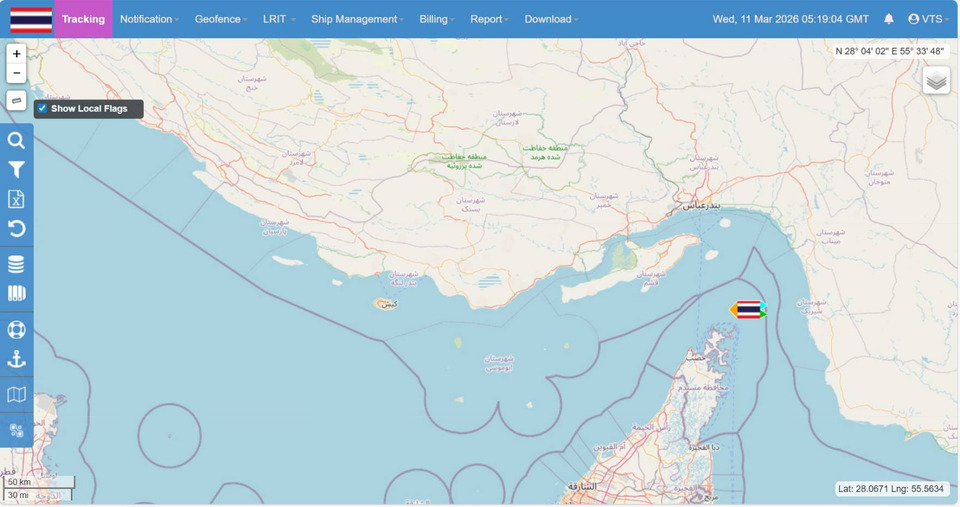
Task: Export data with the Excel file icon
Action: pos(16,199)
